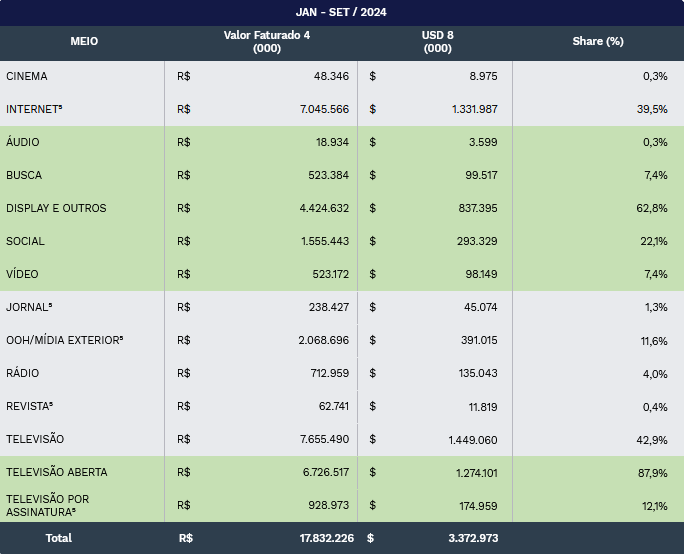The width and height of the screenshot is (684, 554).
Task: Select Revista USD value 11.819
Action: tap(483, 407)
